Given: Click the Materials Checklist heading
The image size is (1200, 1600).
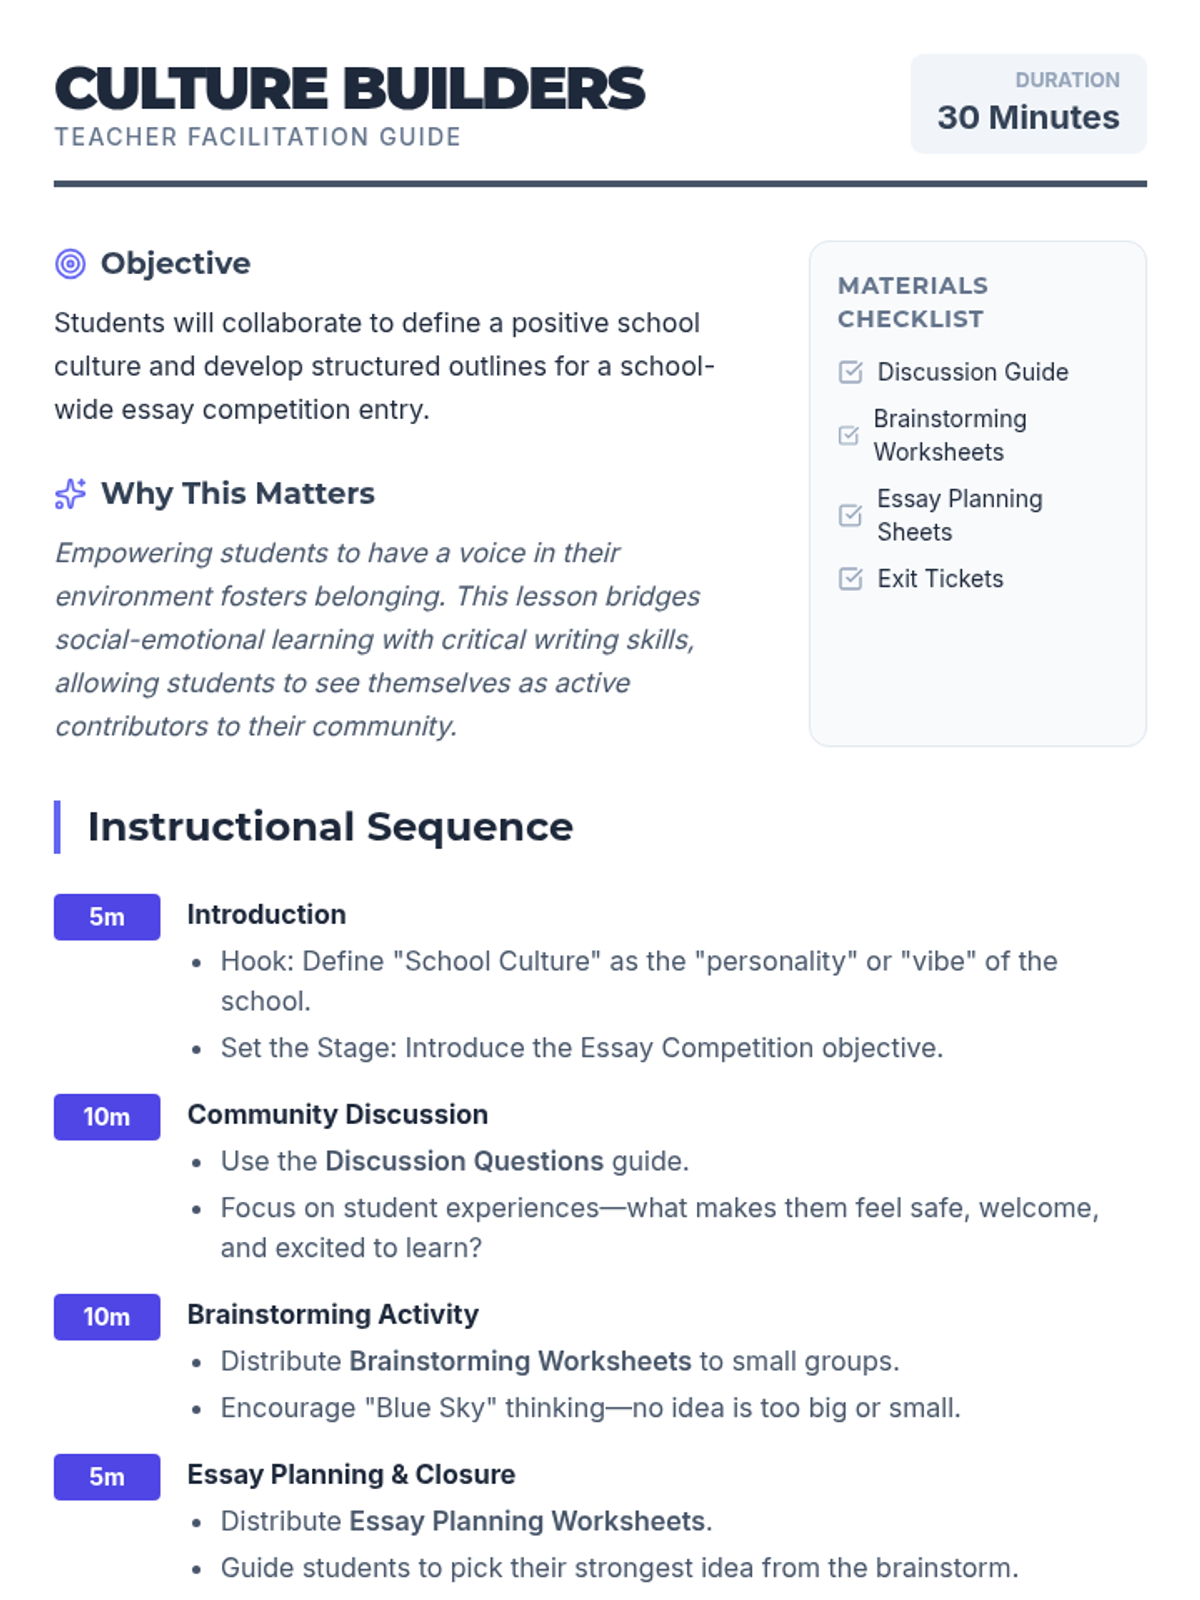Looking at the screenshot, I should tap(912, 302).
